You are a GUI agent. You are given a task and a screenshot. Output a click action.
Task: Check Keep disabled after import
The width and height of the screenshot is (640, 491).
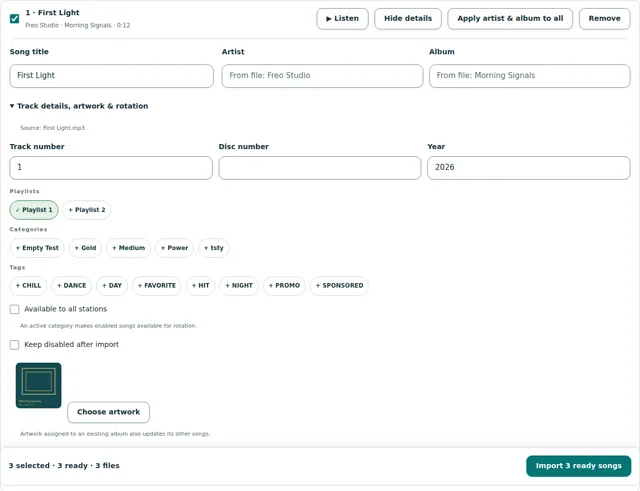click(14, 345)
